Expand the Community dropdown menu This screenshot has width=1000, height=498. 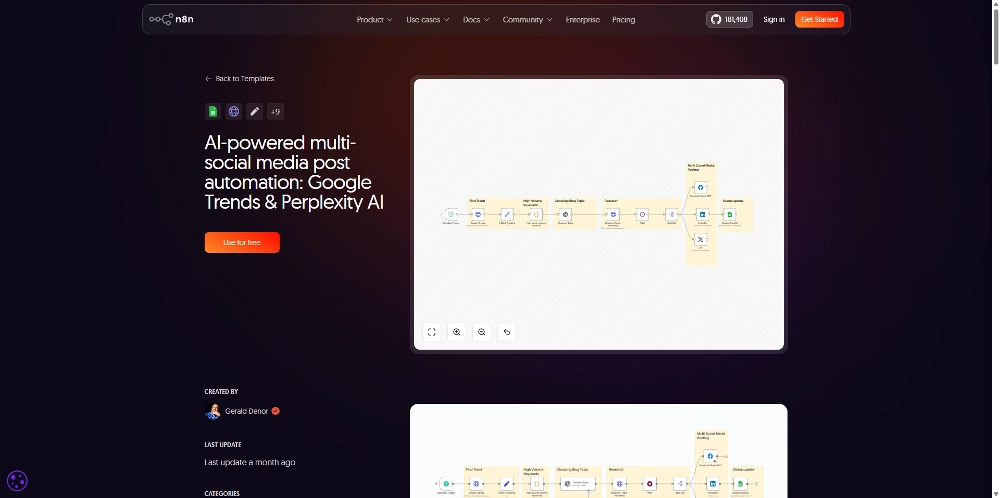coord(527,19)
